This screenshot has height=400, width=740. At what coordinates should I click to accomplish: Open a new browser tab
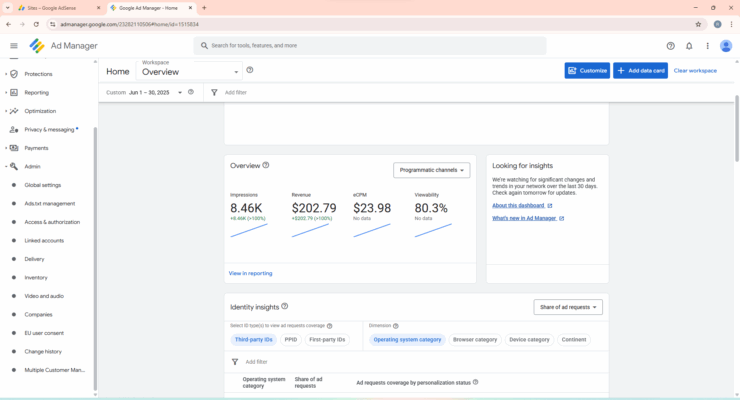204,8
